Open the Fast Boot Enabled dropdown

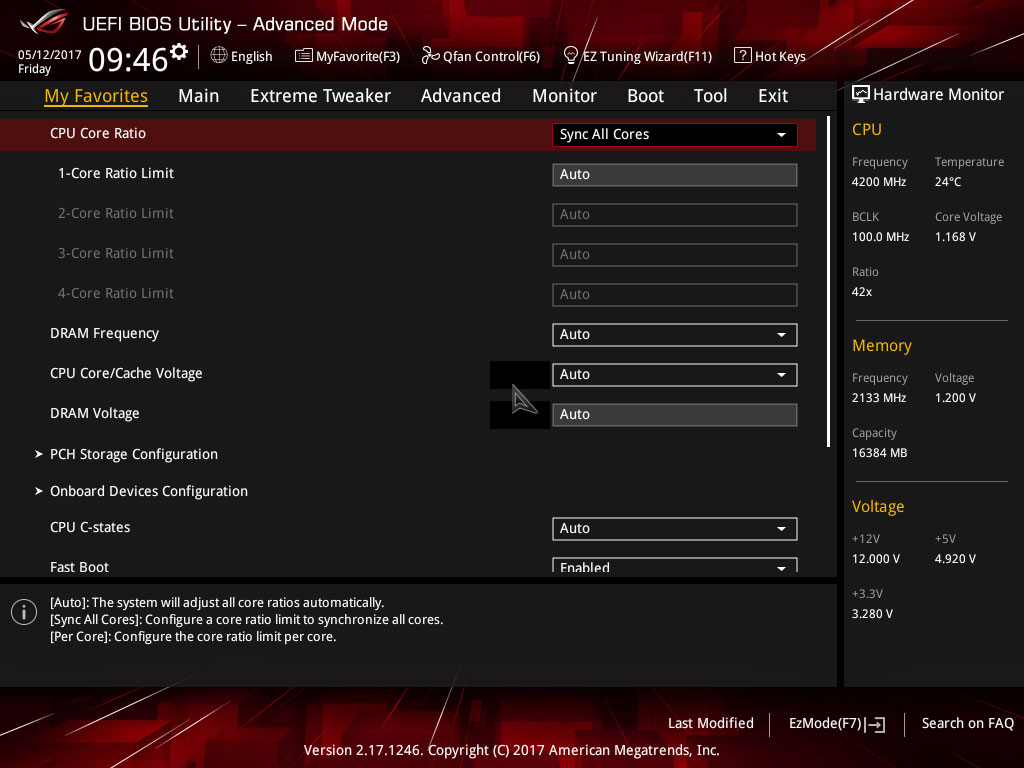tap(675, 566)
